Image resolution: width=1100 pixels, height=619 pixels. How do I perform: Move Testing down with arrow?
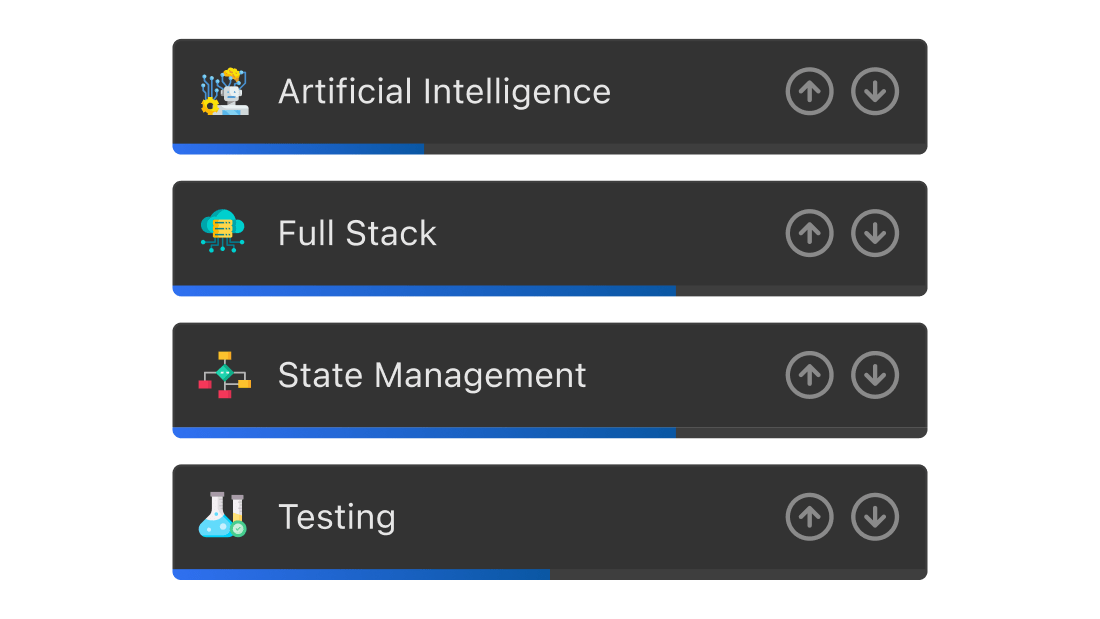click(x=875, y=517)
